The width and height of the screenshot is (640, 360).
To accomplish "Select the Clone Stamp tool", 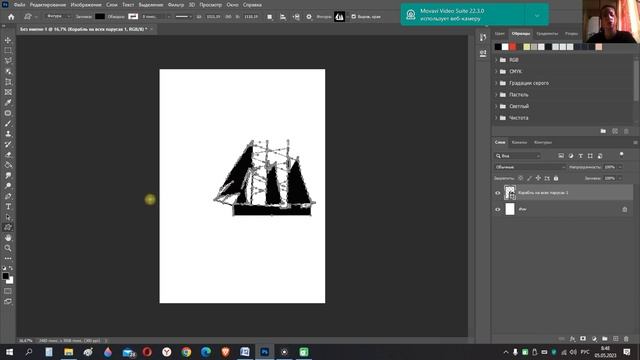I will pos(8,134).
